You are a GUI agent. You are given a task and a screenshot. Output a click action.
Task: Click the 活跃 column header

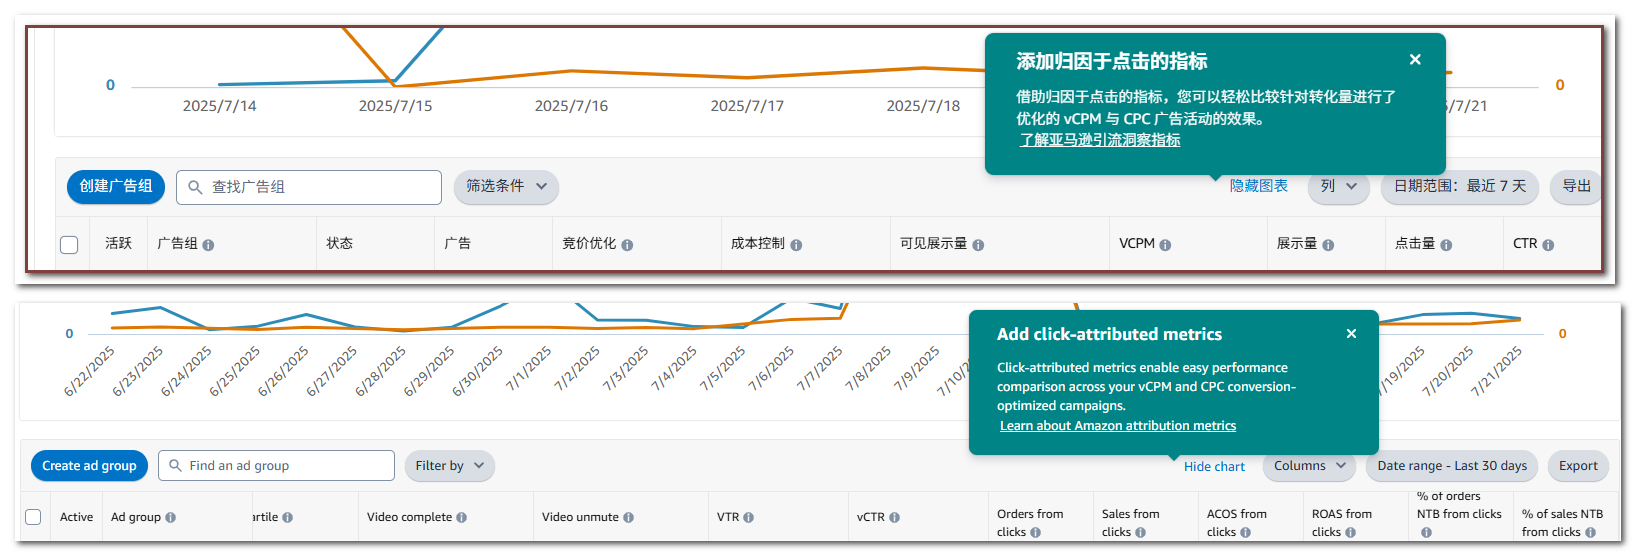[x=118, y=244]
